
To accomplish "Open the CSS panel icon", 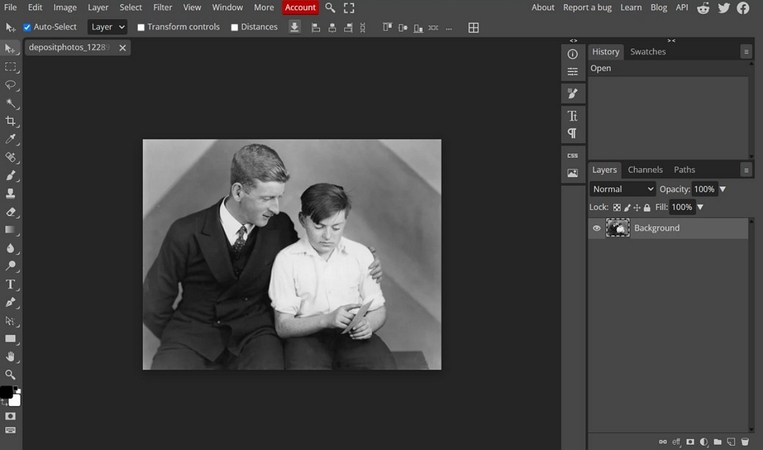I will click(x=573, y=156).
